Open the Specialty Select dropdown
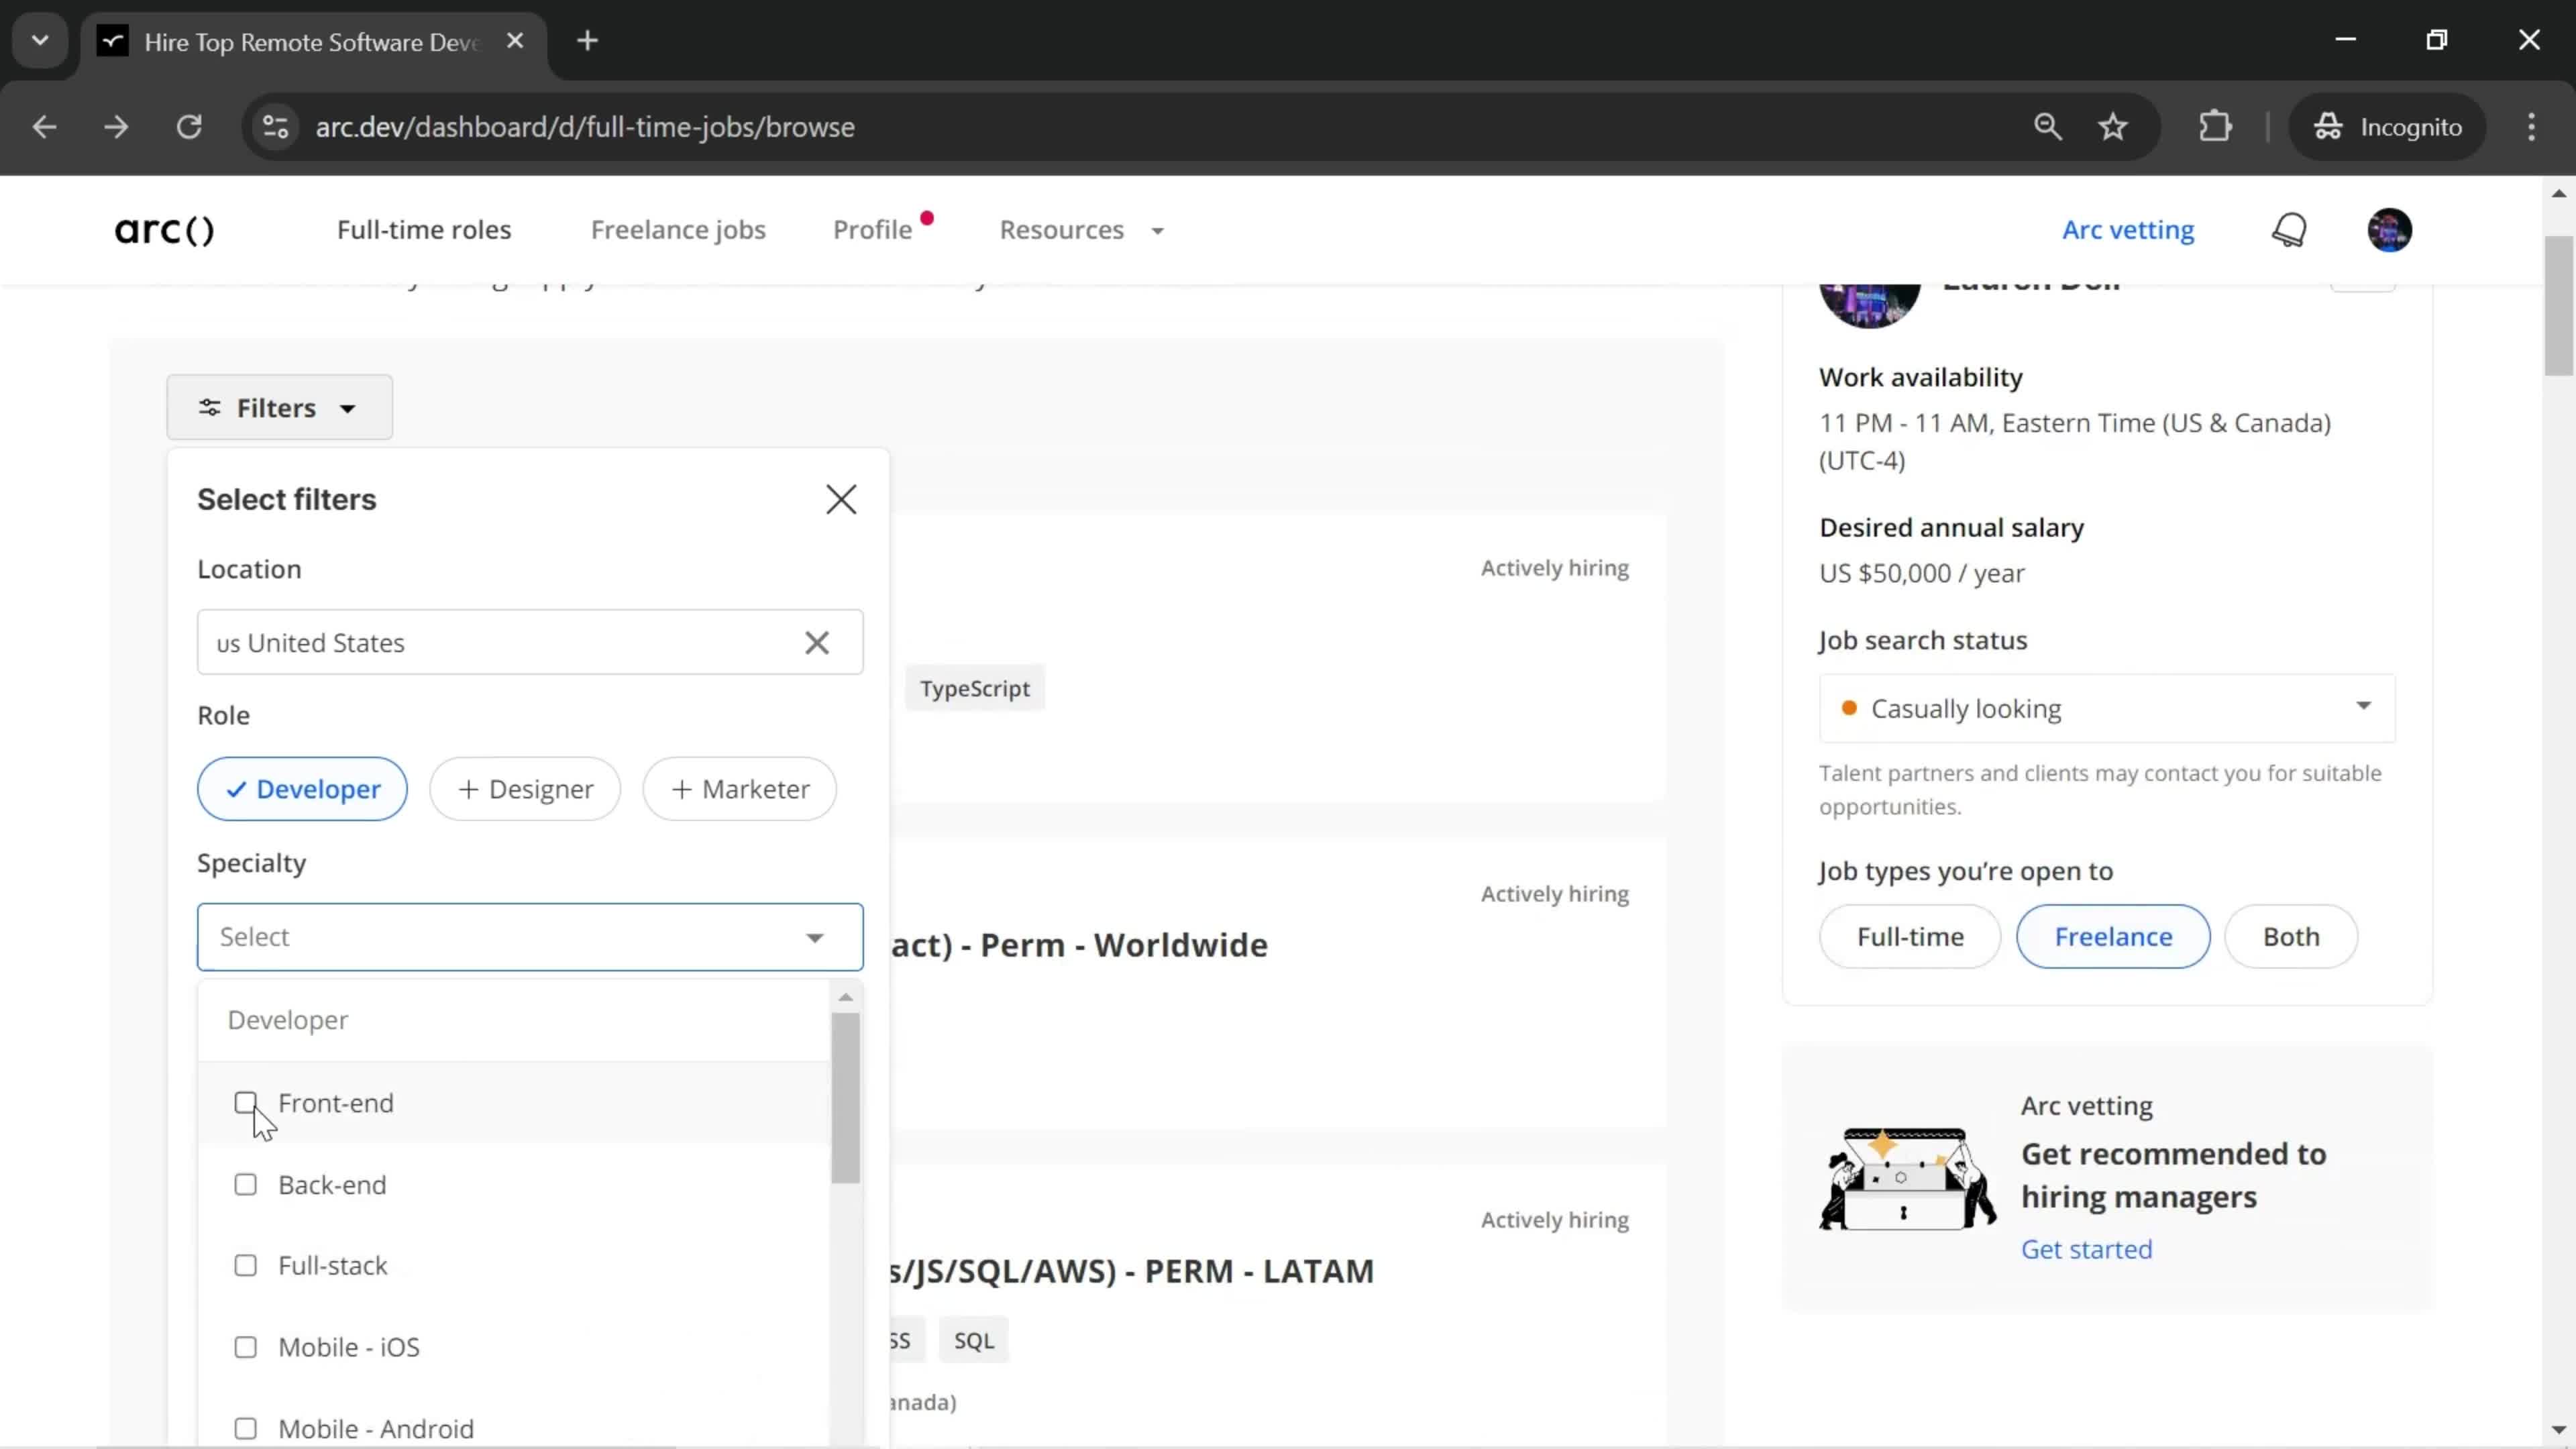 click(x=530, y=937)
